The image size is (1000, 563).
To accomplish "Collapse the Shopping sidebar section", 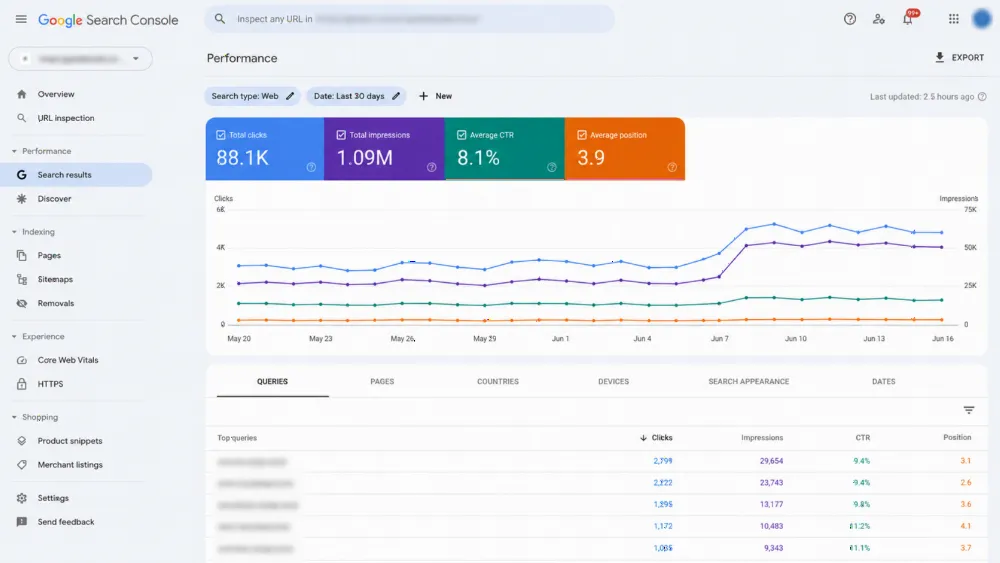I will (14, 417).
